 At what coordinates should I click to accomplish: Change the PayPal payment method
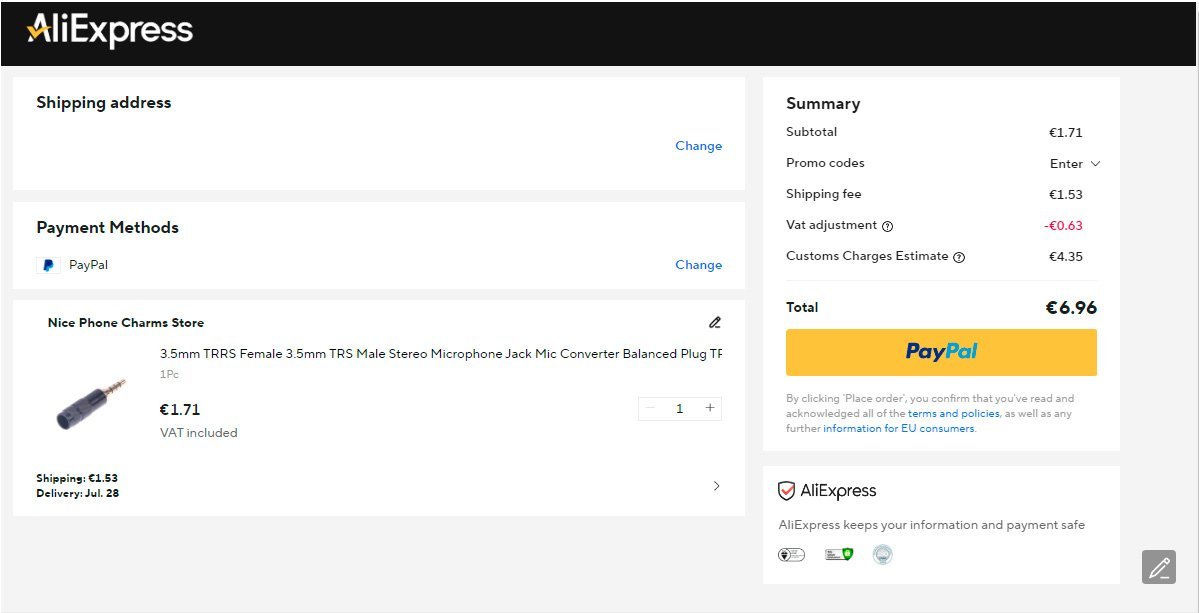pyautogui.click(x=698, y=264)
